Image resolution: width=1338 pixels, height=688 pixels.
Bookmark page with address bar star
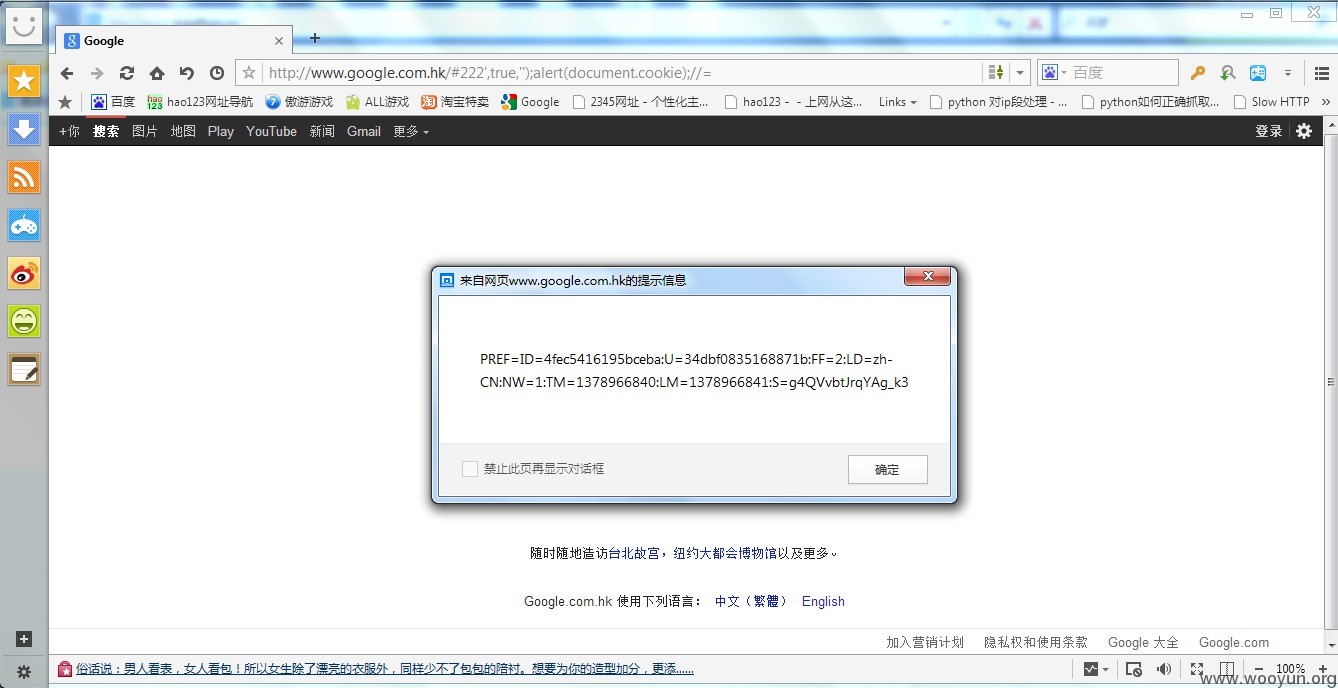pos(250,72)
